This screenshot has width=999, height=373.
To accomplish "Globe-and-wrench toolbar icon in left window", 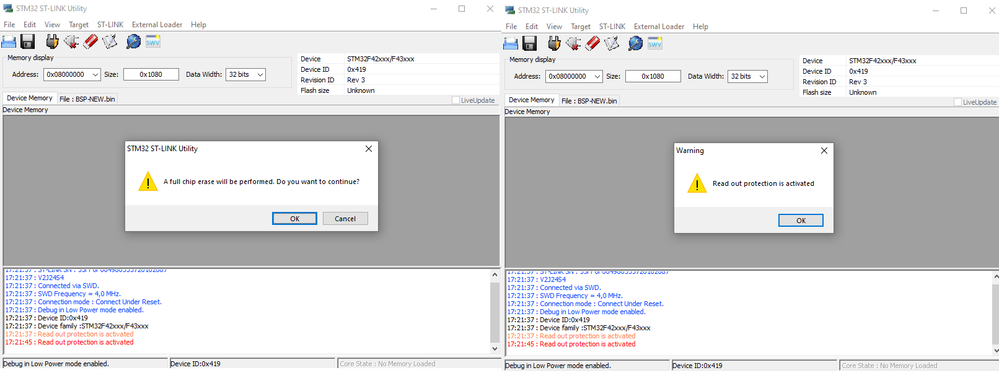I will point(133,42).
